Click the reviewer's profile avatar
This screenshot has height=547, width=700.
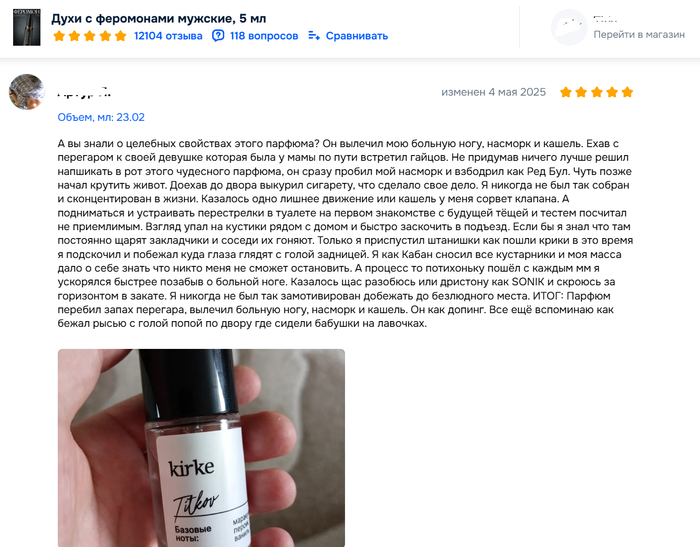pyautogui.click(x=27, y=92)
